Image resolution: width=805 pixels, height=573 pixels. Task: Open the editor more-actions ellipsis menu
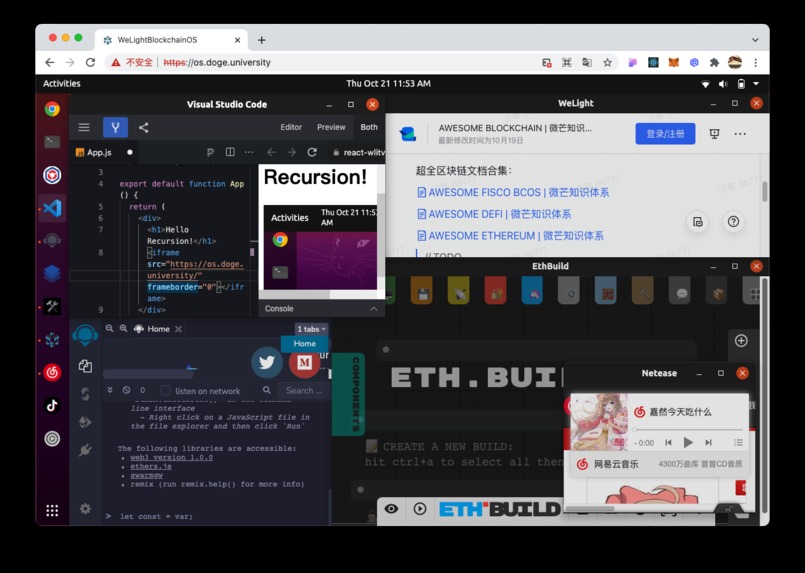pos(249,152)
